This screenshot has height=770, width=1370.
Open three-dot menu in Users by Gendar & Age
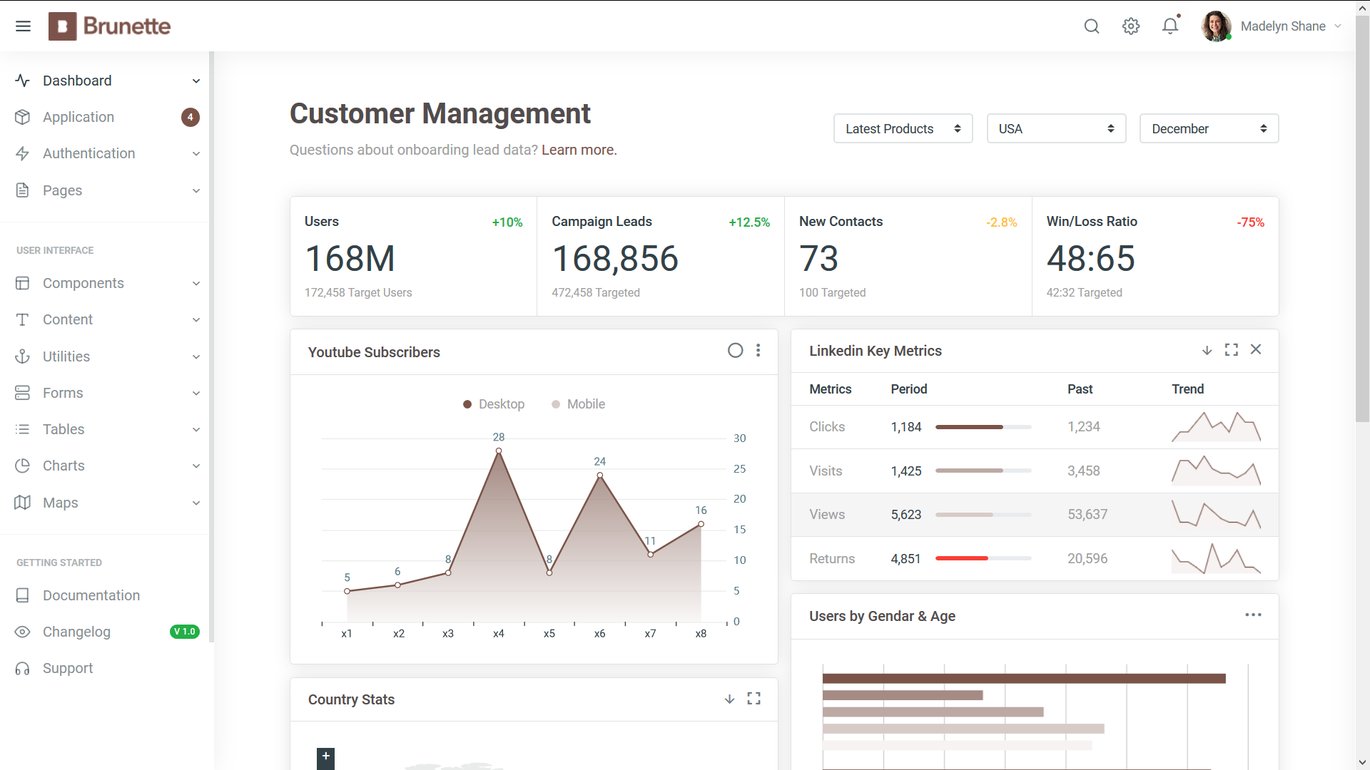(1253, 615)
